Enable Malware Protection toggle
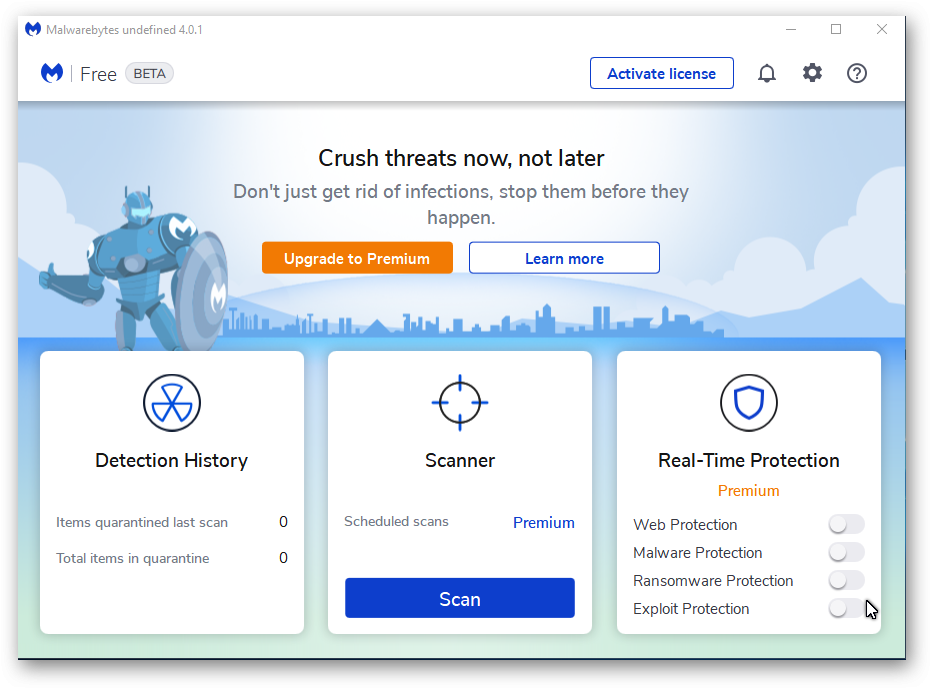The width and height of the screenshot is (930, 688). 846,552
